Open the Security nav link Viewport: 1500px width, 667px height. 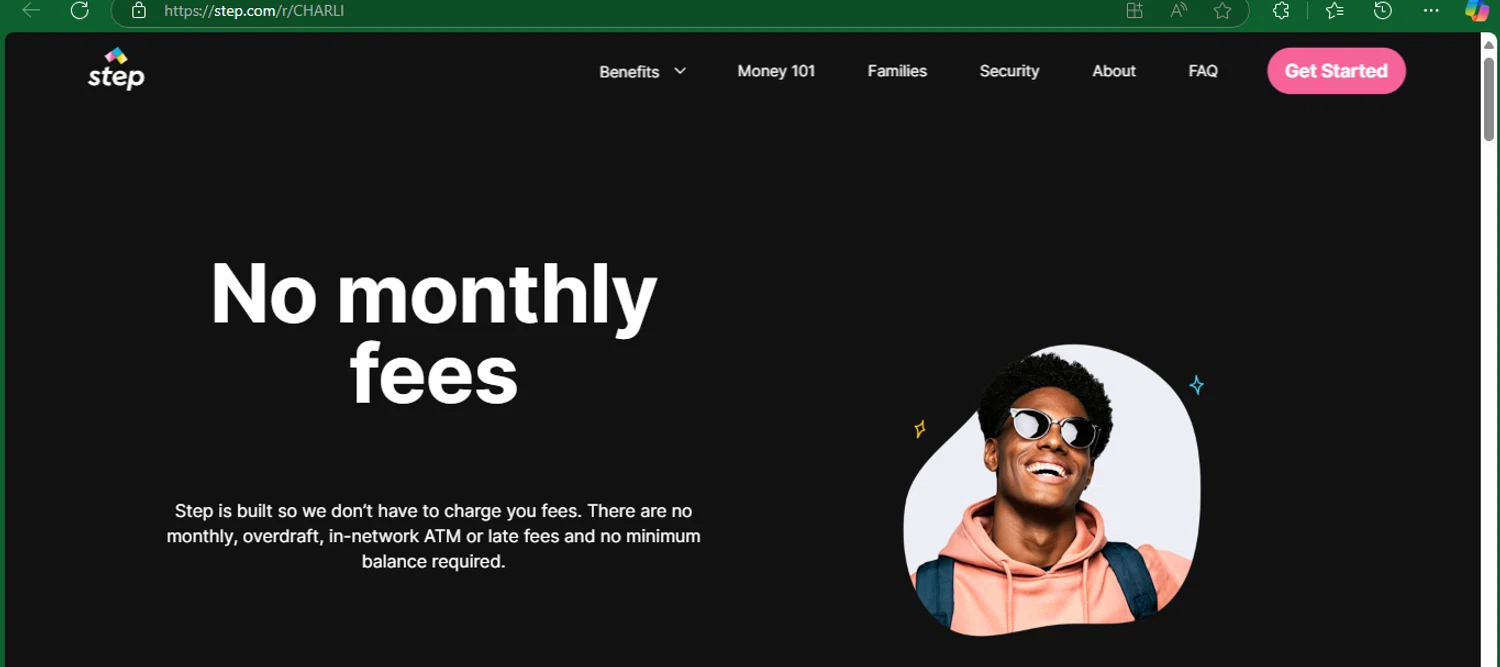(x=1009, y=71)
